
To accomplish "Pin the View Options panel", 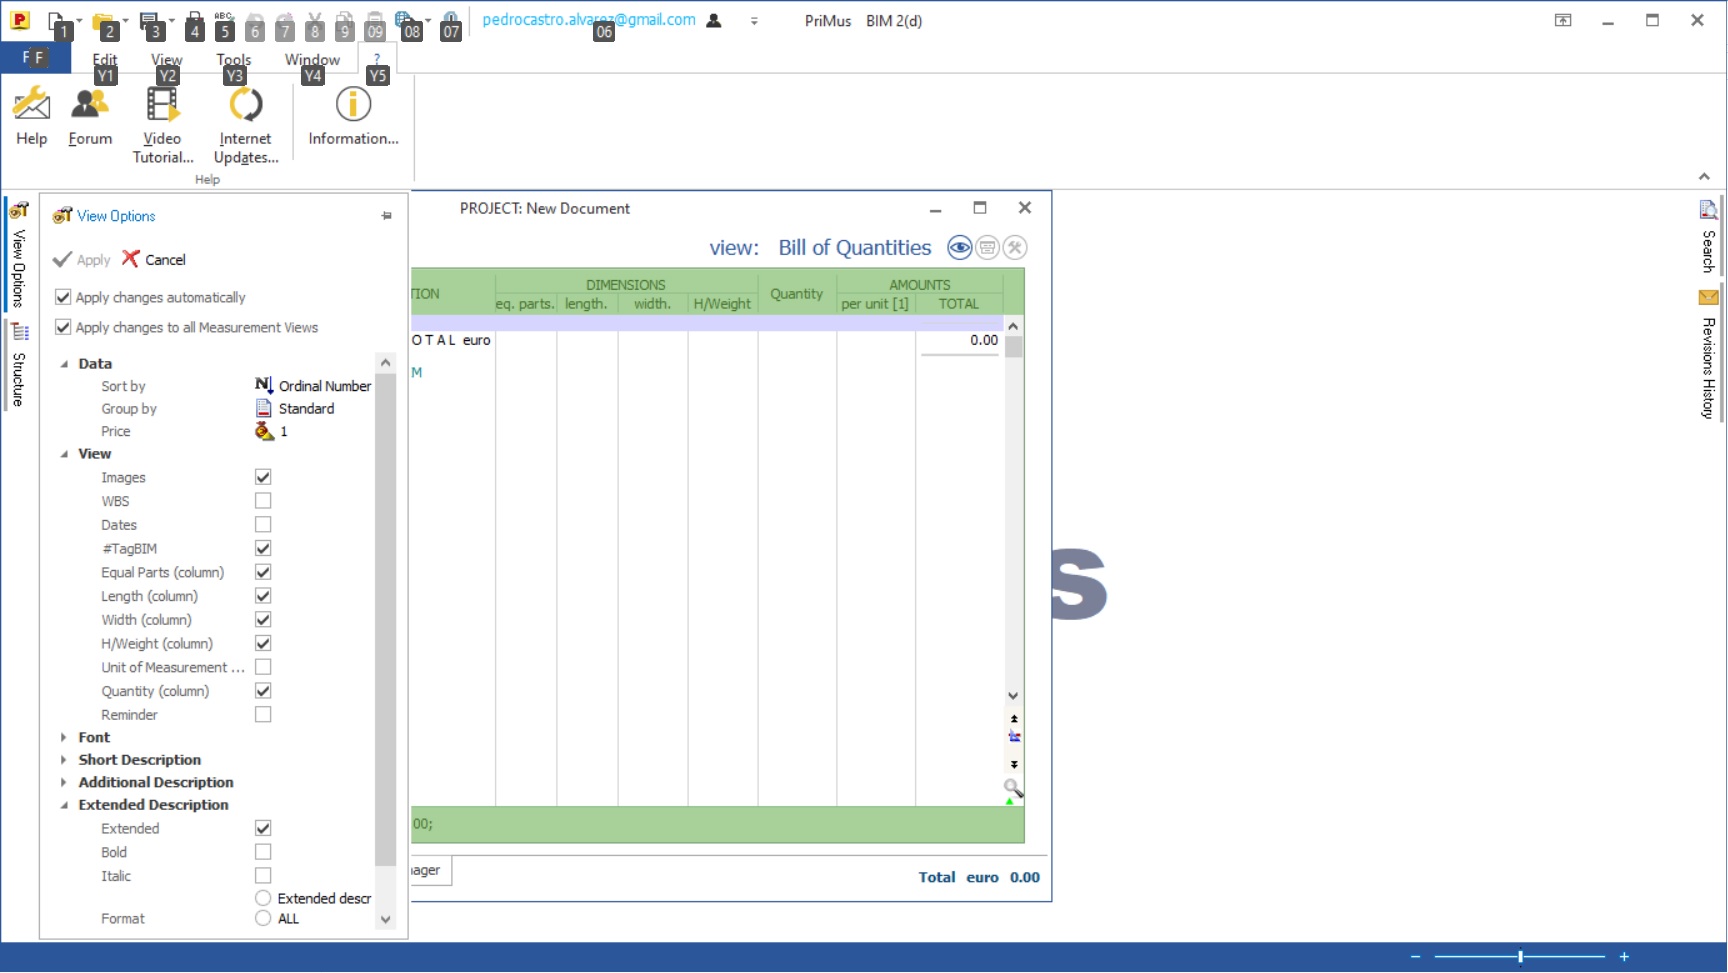I will pos(387,216).
